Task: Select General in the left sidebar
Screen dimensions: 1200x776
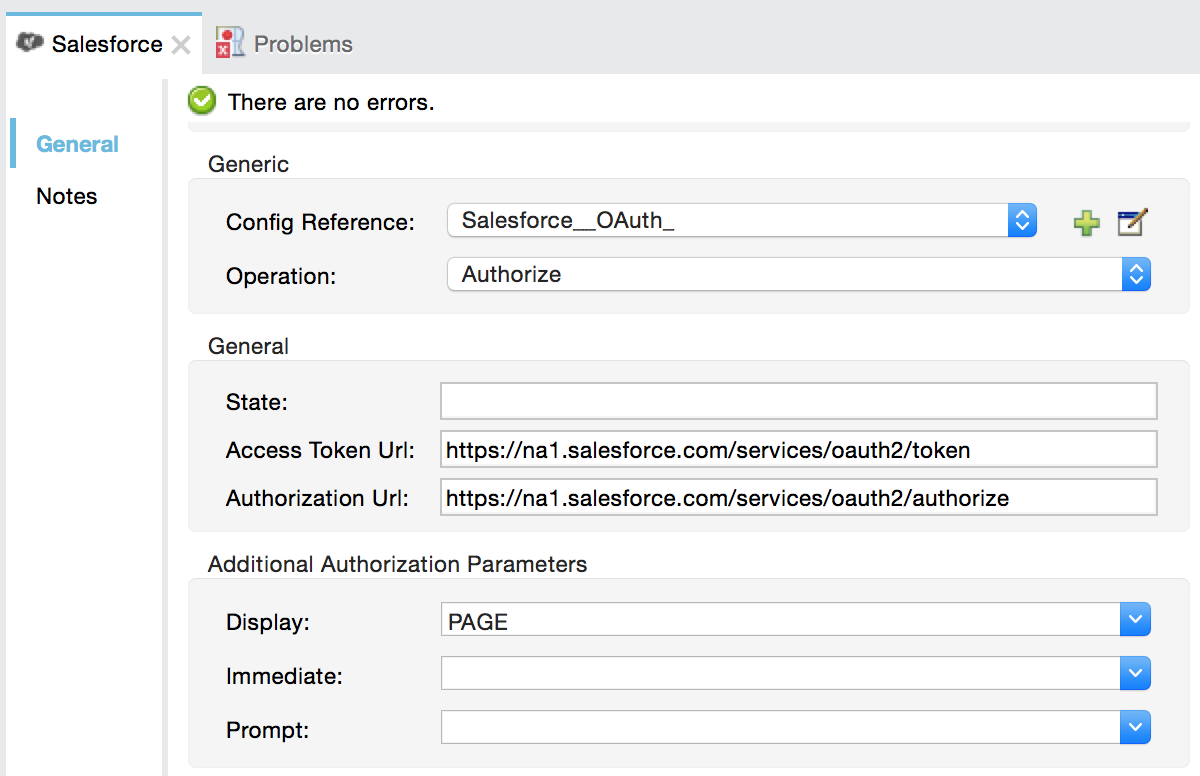Action: pos(76,144)
